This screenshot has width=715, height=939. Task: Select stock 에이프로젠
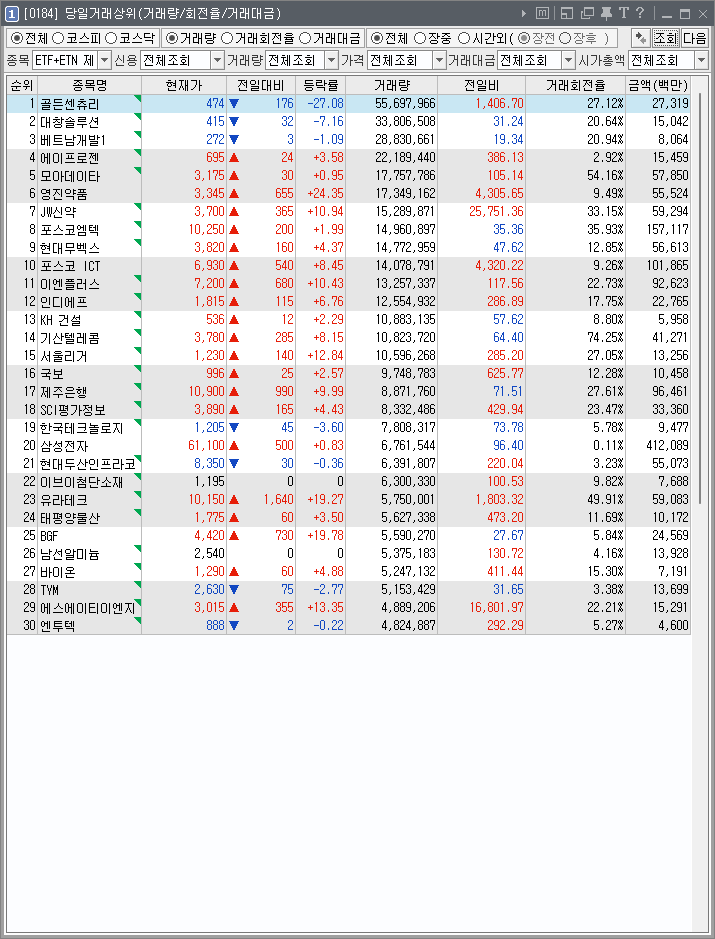69,158
